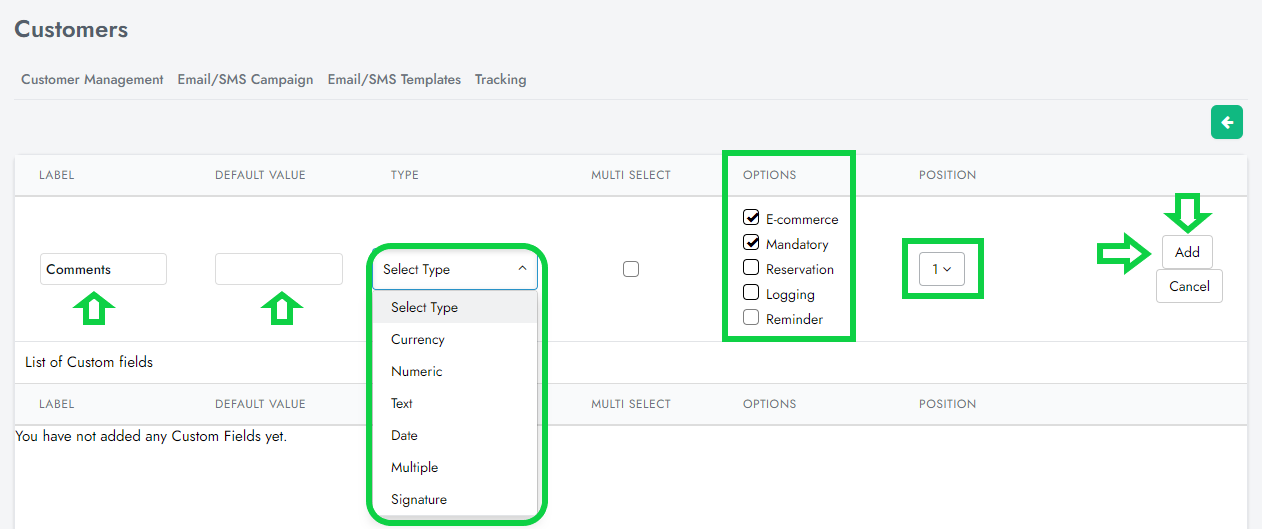Pick the Signature type option
1262x529 pixels.
pyautogui.click(x=419, y=499)
